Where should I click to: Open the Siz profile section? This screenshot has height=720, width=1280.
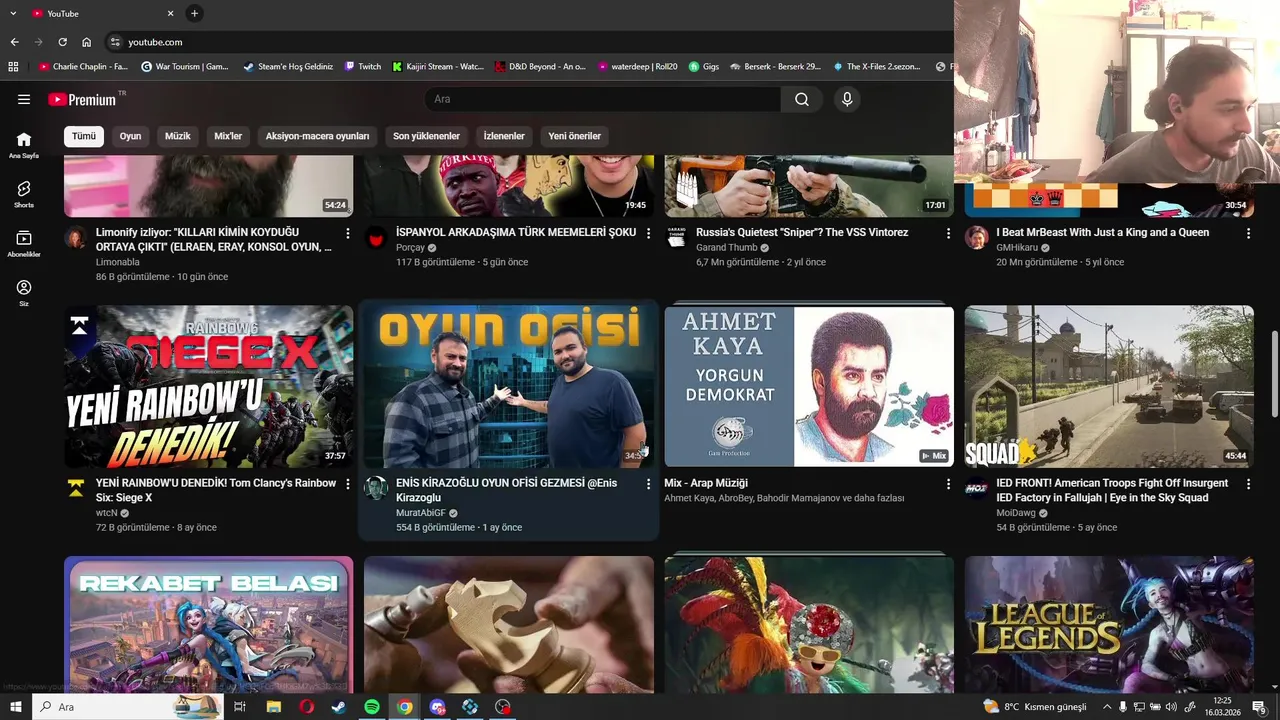click(24, 293)
